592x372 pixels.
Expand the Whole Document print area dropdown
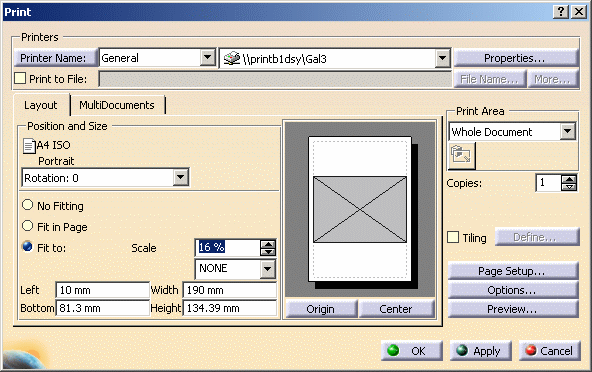coord(567,131)
